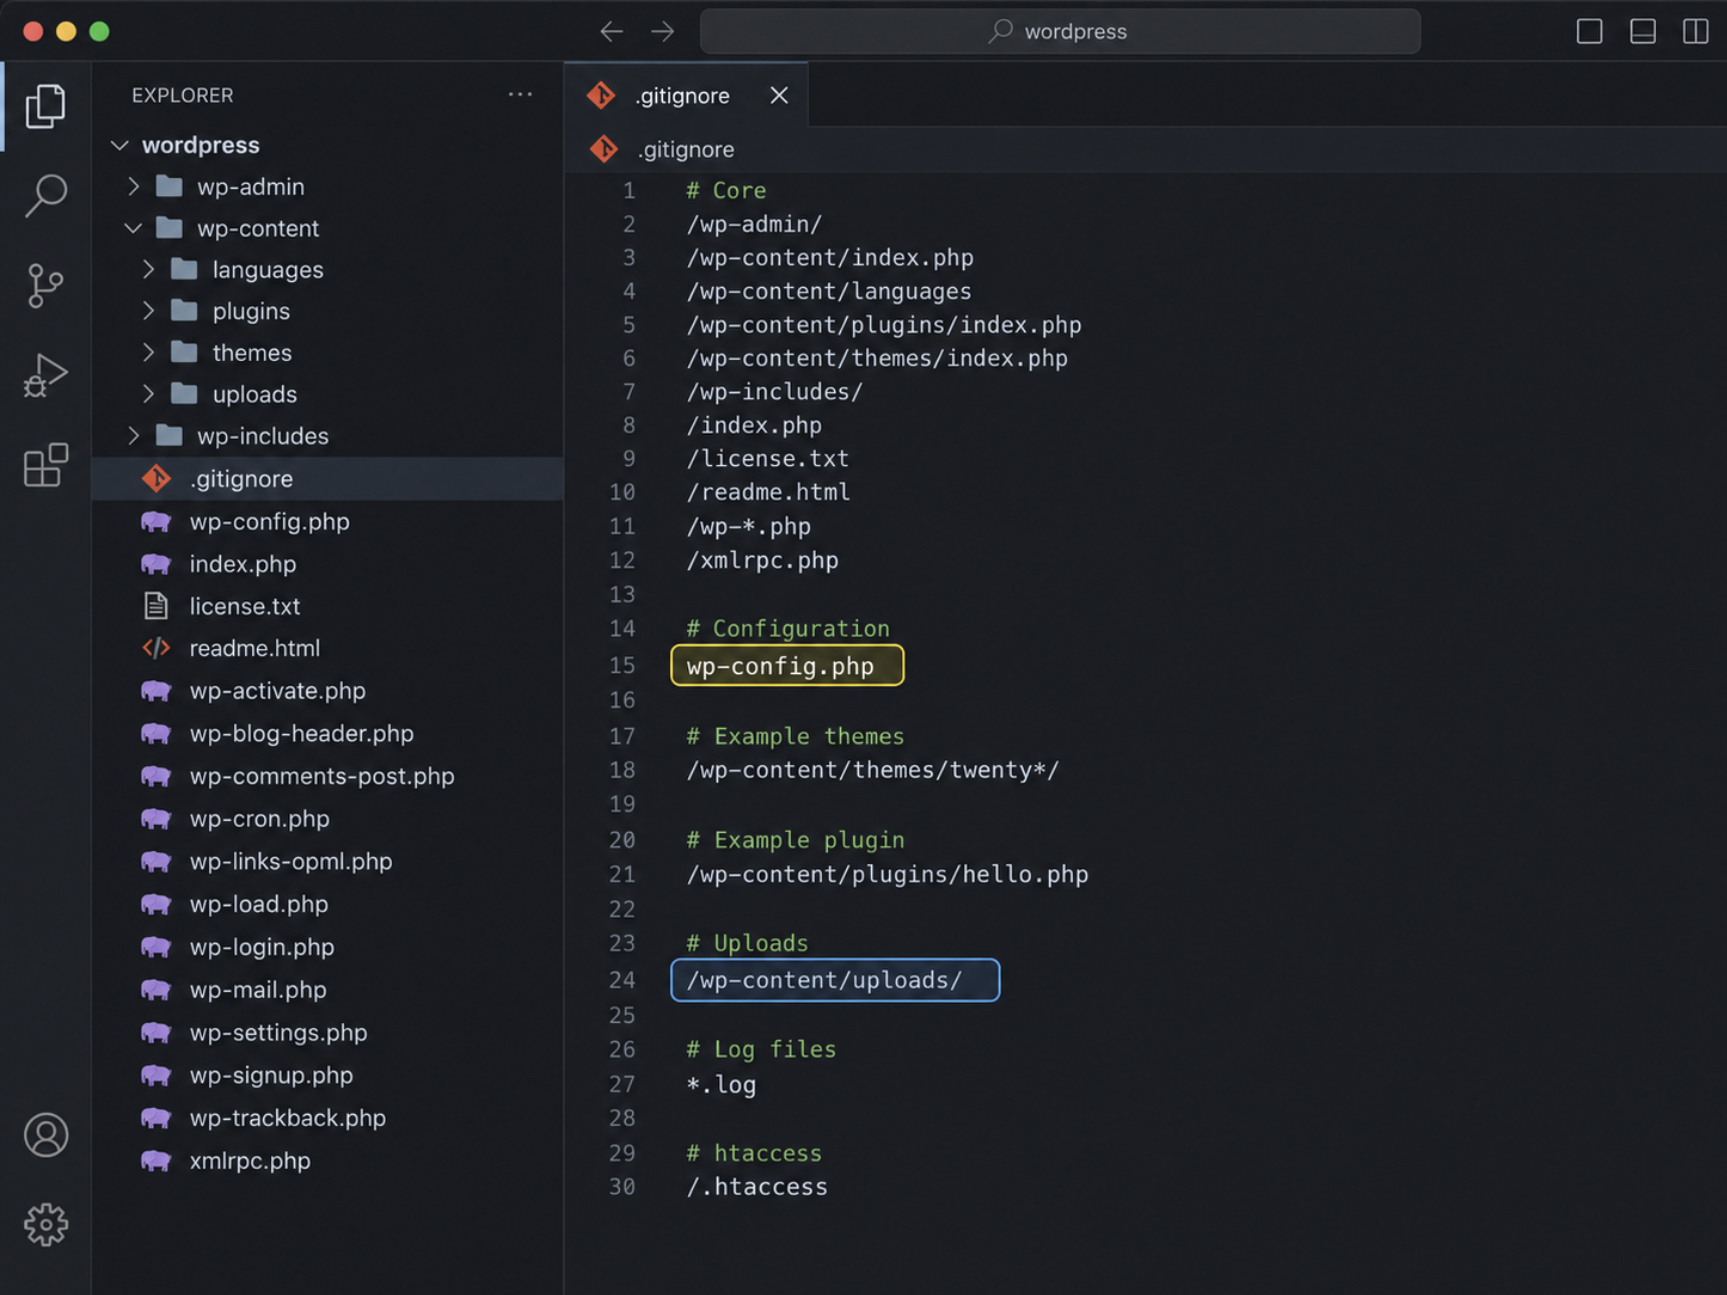The image size is (1727, 1295).
Task: Open the Source Control view
Action: tap(45, 286)
